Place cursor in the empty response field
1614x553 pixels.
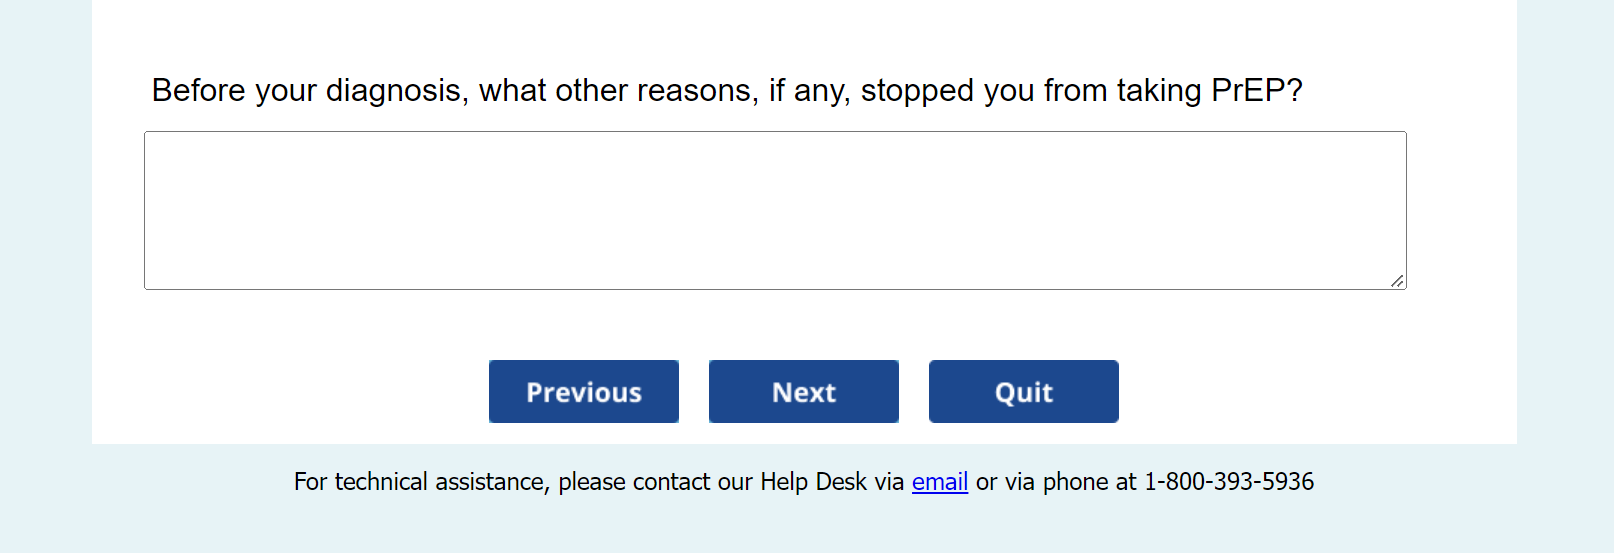(x=775, y=210)
